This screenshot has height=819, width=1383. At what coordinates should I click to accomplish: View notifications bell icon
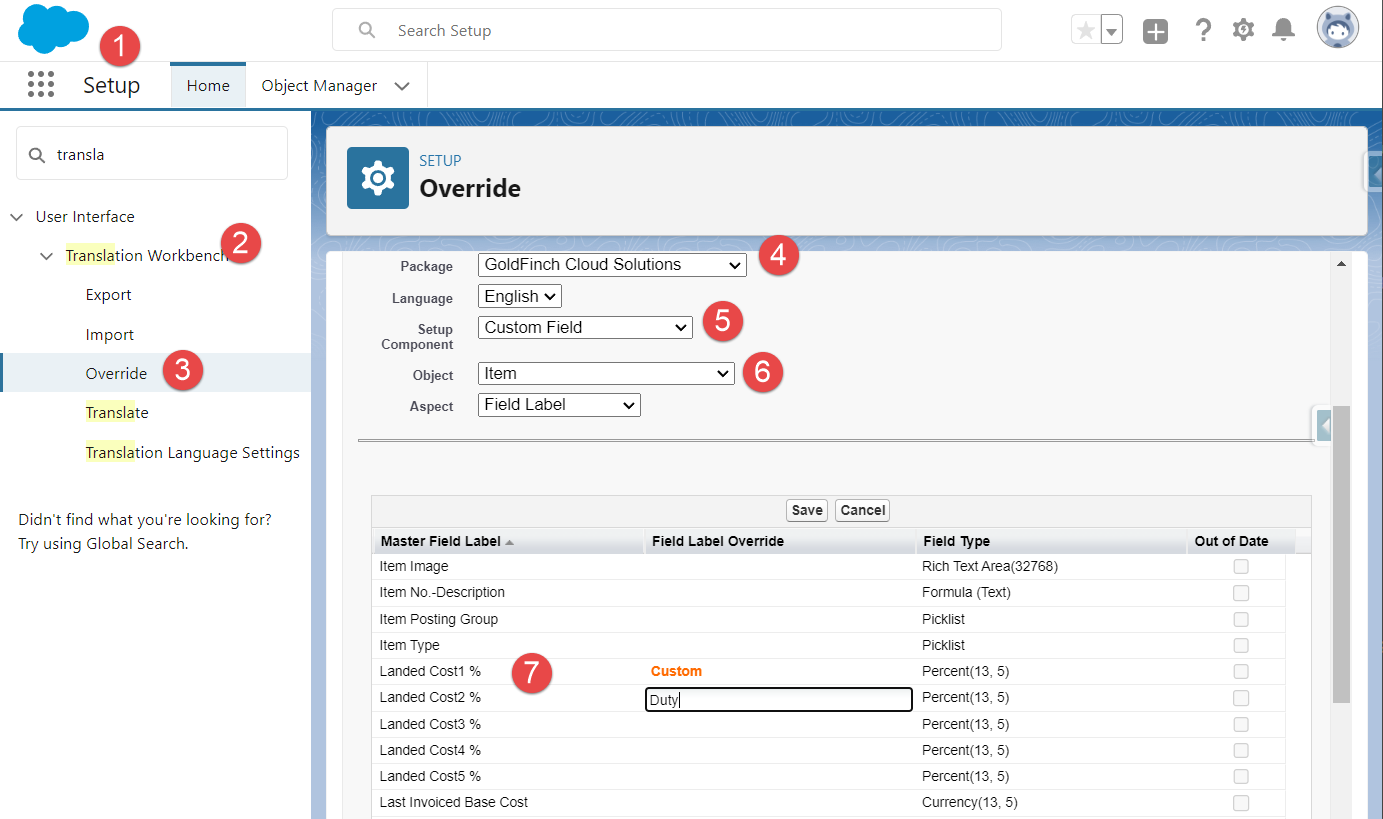1283,30
